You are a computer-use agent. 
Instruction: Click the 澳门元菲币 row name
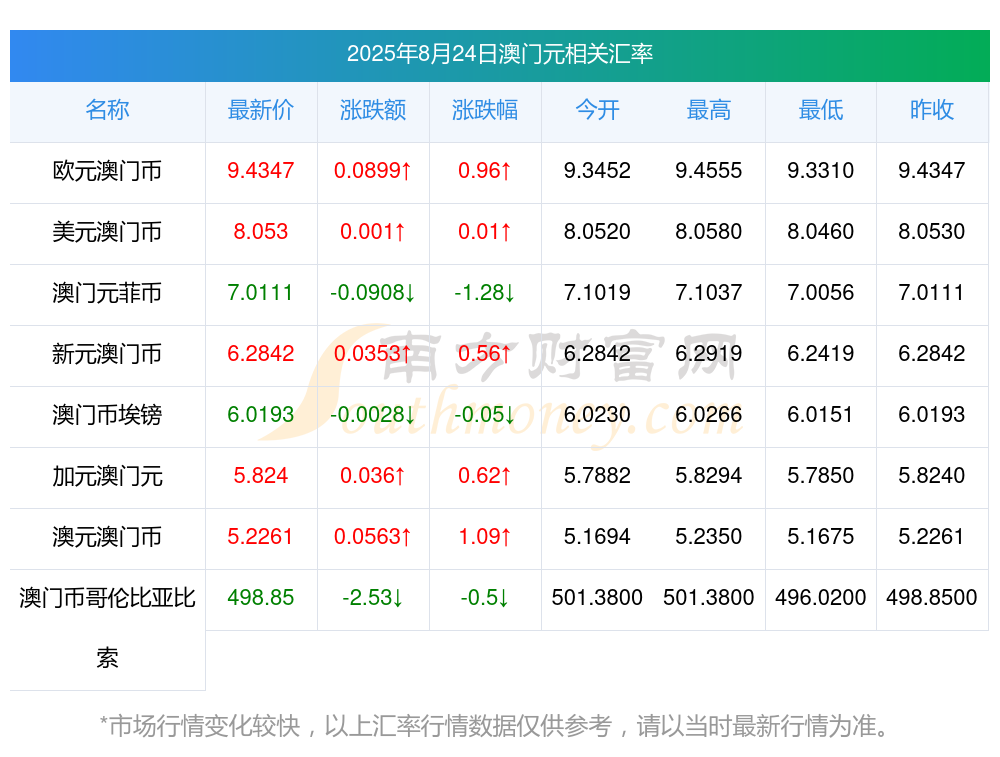(107, 293)
